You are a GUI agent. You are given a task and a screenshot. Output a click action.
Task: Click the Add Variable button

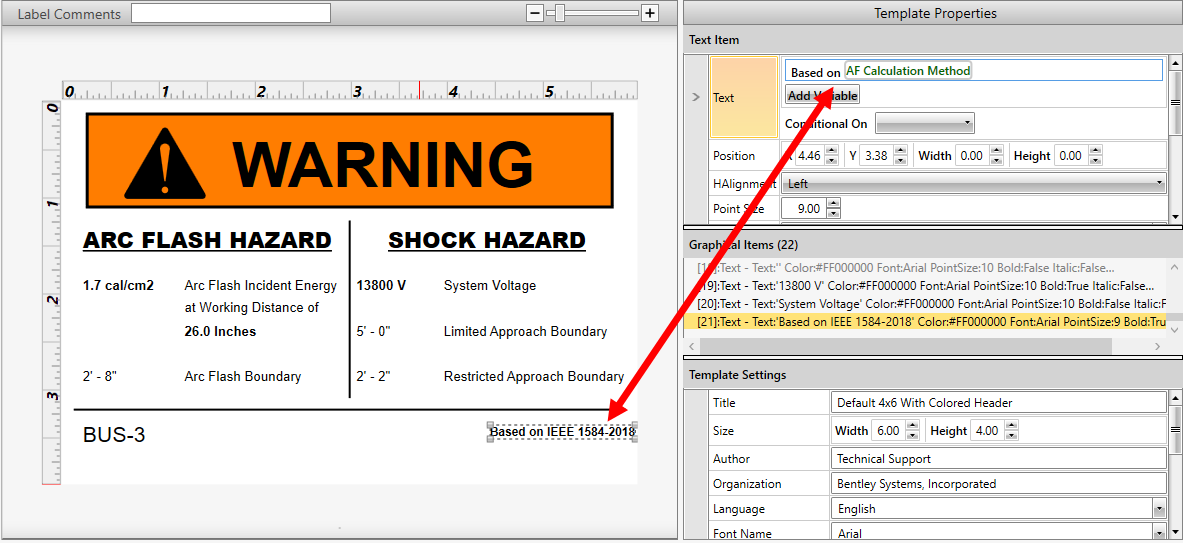point(821,96)
